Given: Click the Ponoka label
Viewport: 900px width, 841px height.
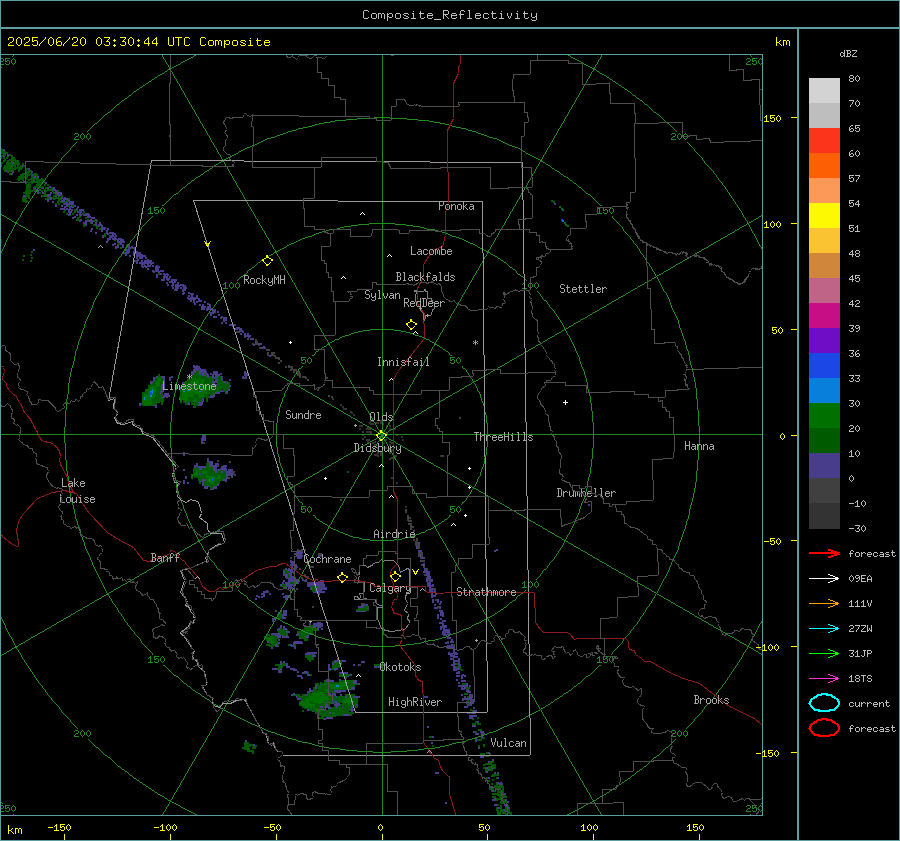Looking at the screenshot, I should click(x=456, y=206).
